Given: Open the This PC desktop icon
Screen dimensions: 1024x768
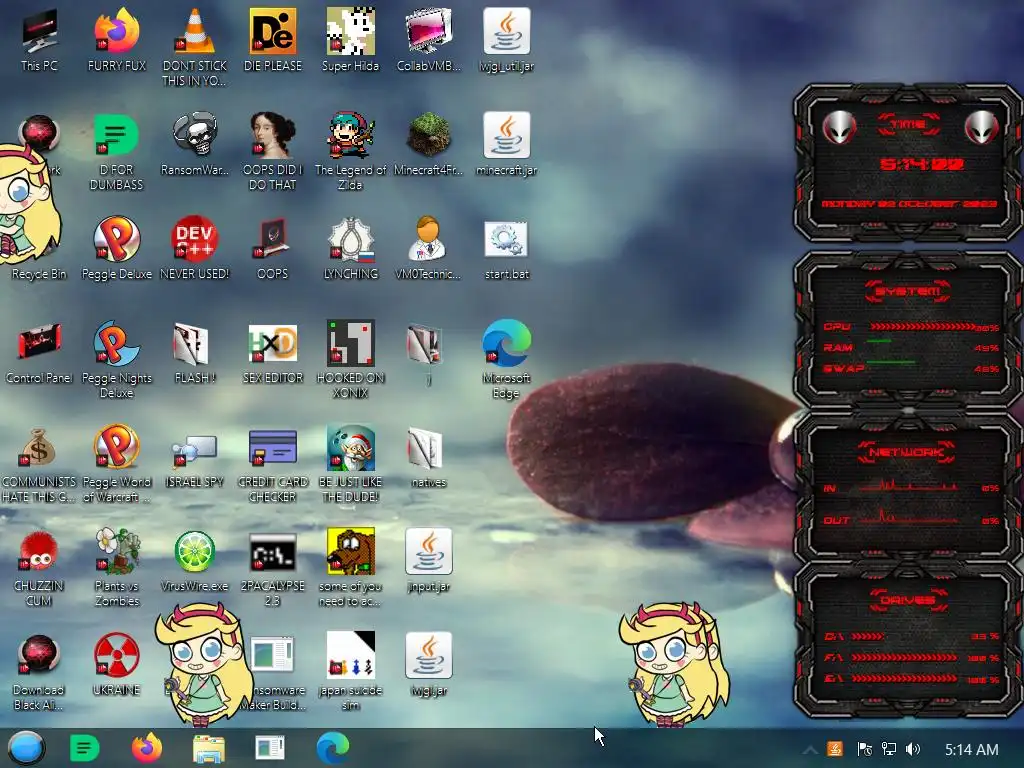Looking at the screenshot, I should click(39, 40).
